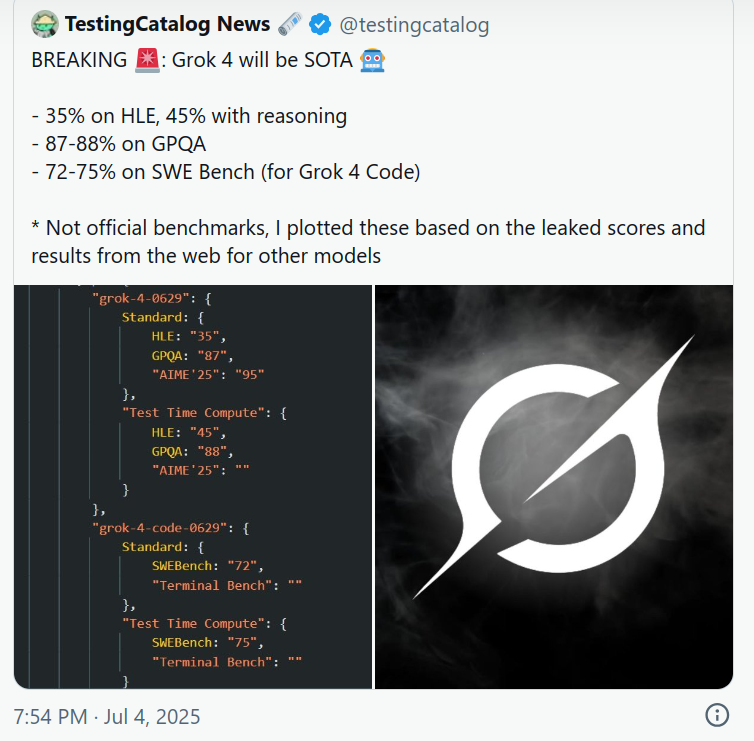Click the "grok-4-code-0629" key in code image
The height and width of the screenshot is (741, 754).
click(160, 528)
